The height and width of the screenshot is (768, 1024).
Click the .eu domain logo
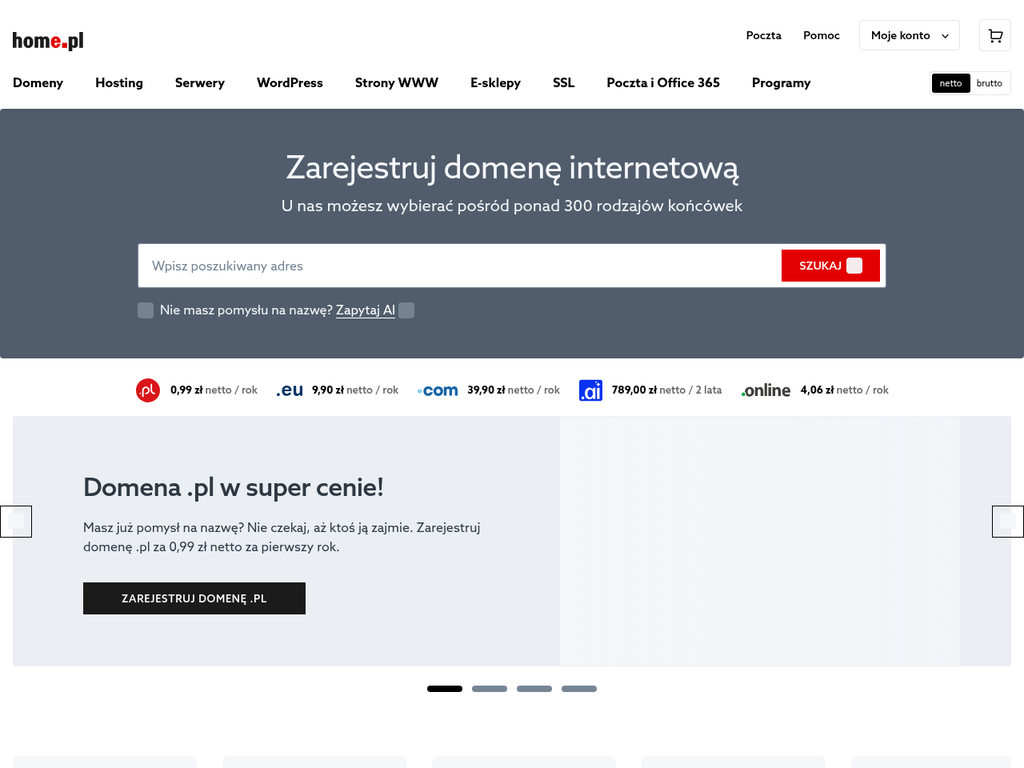pos(289,391)
